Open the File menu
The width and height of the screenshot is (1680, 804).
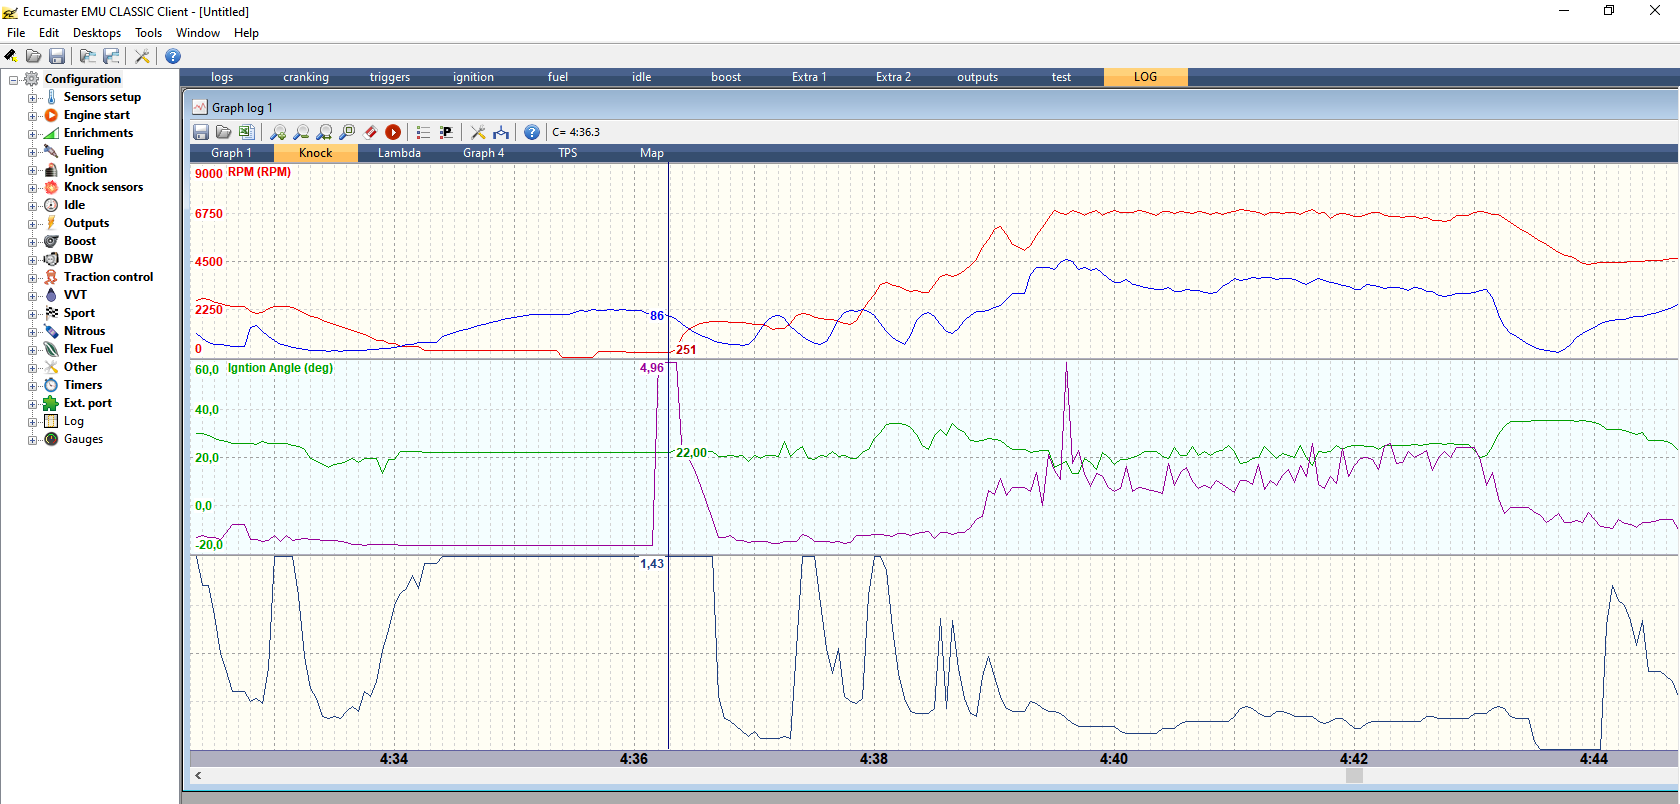(16, 33)
